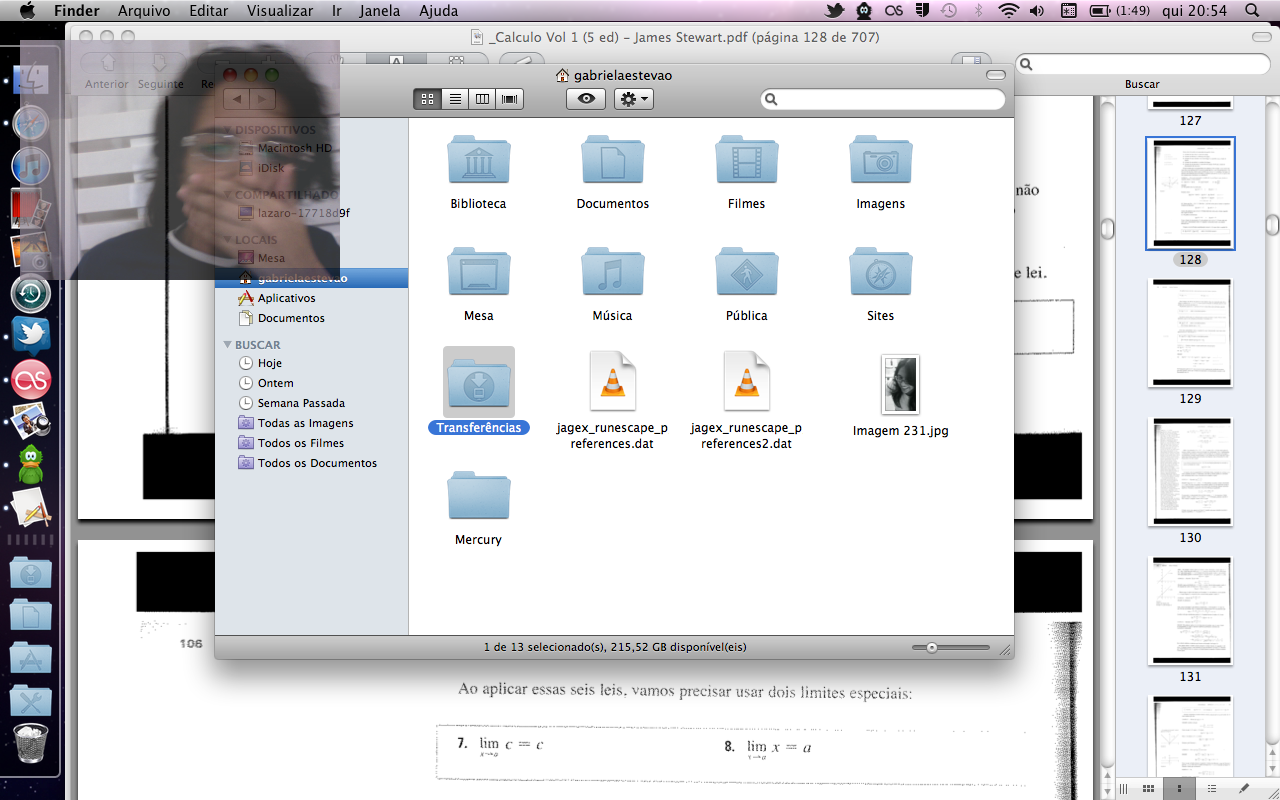Image resolution: width=1280 pixels, height=800 pixels.
Task: Switch Finder to list view
Action: click(455, 99)
